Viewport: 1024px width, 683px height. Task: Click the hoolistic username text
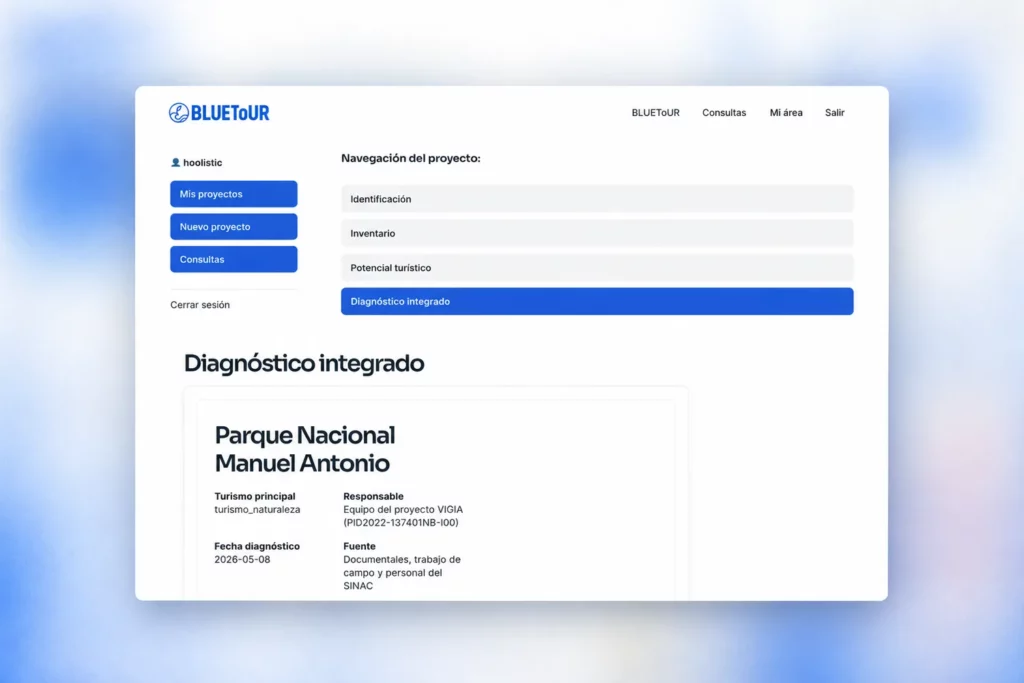[202, 163]
